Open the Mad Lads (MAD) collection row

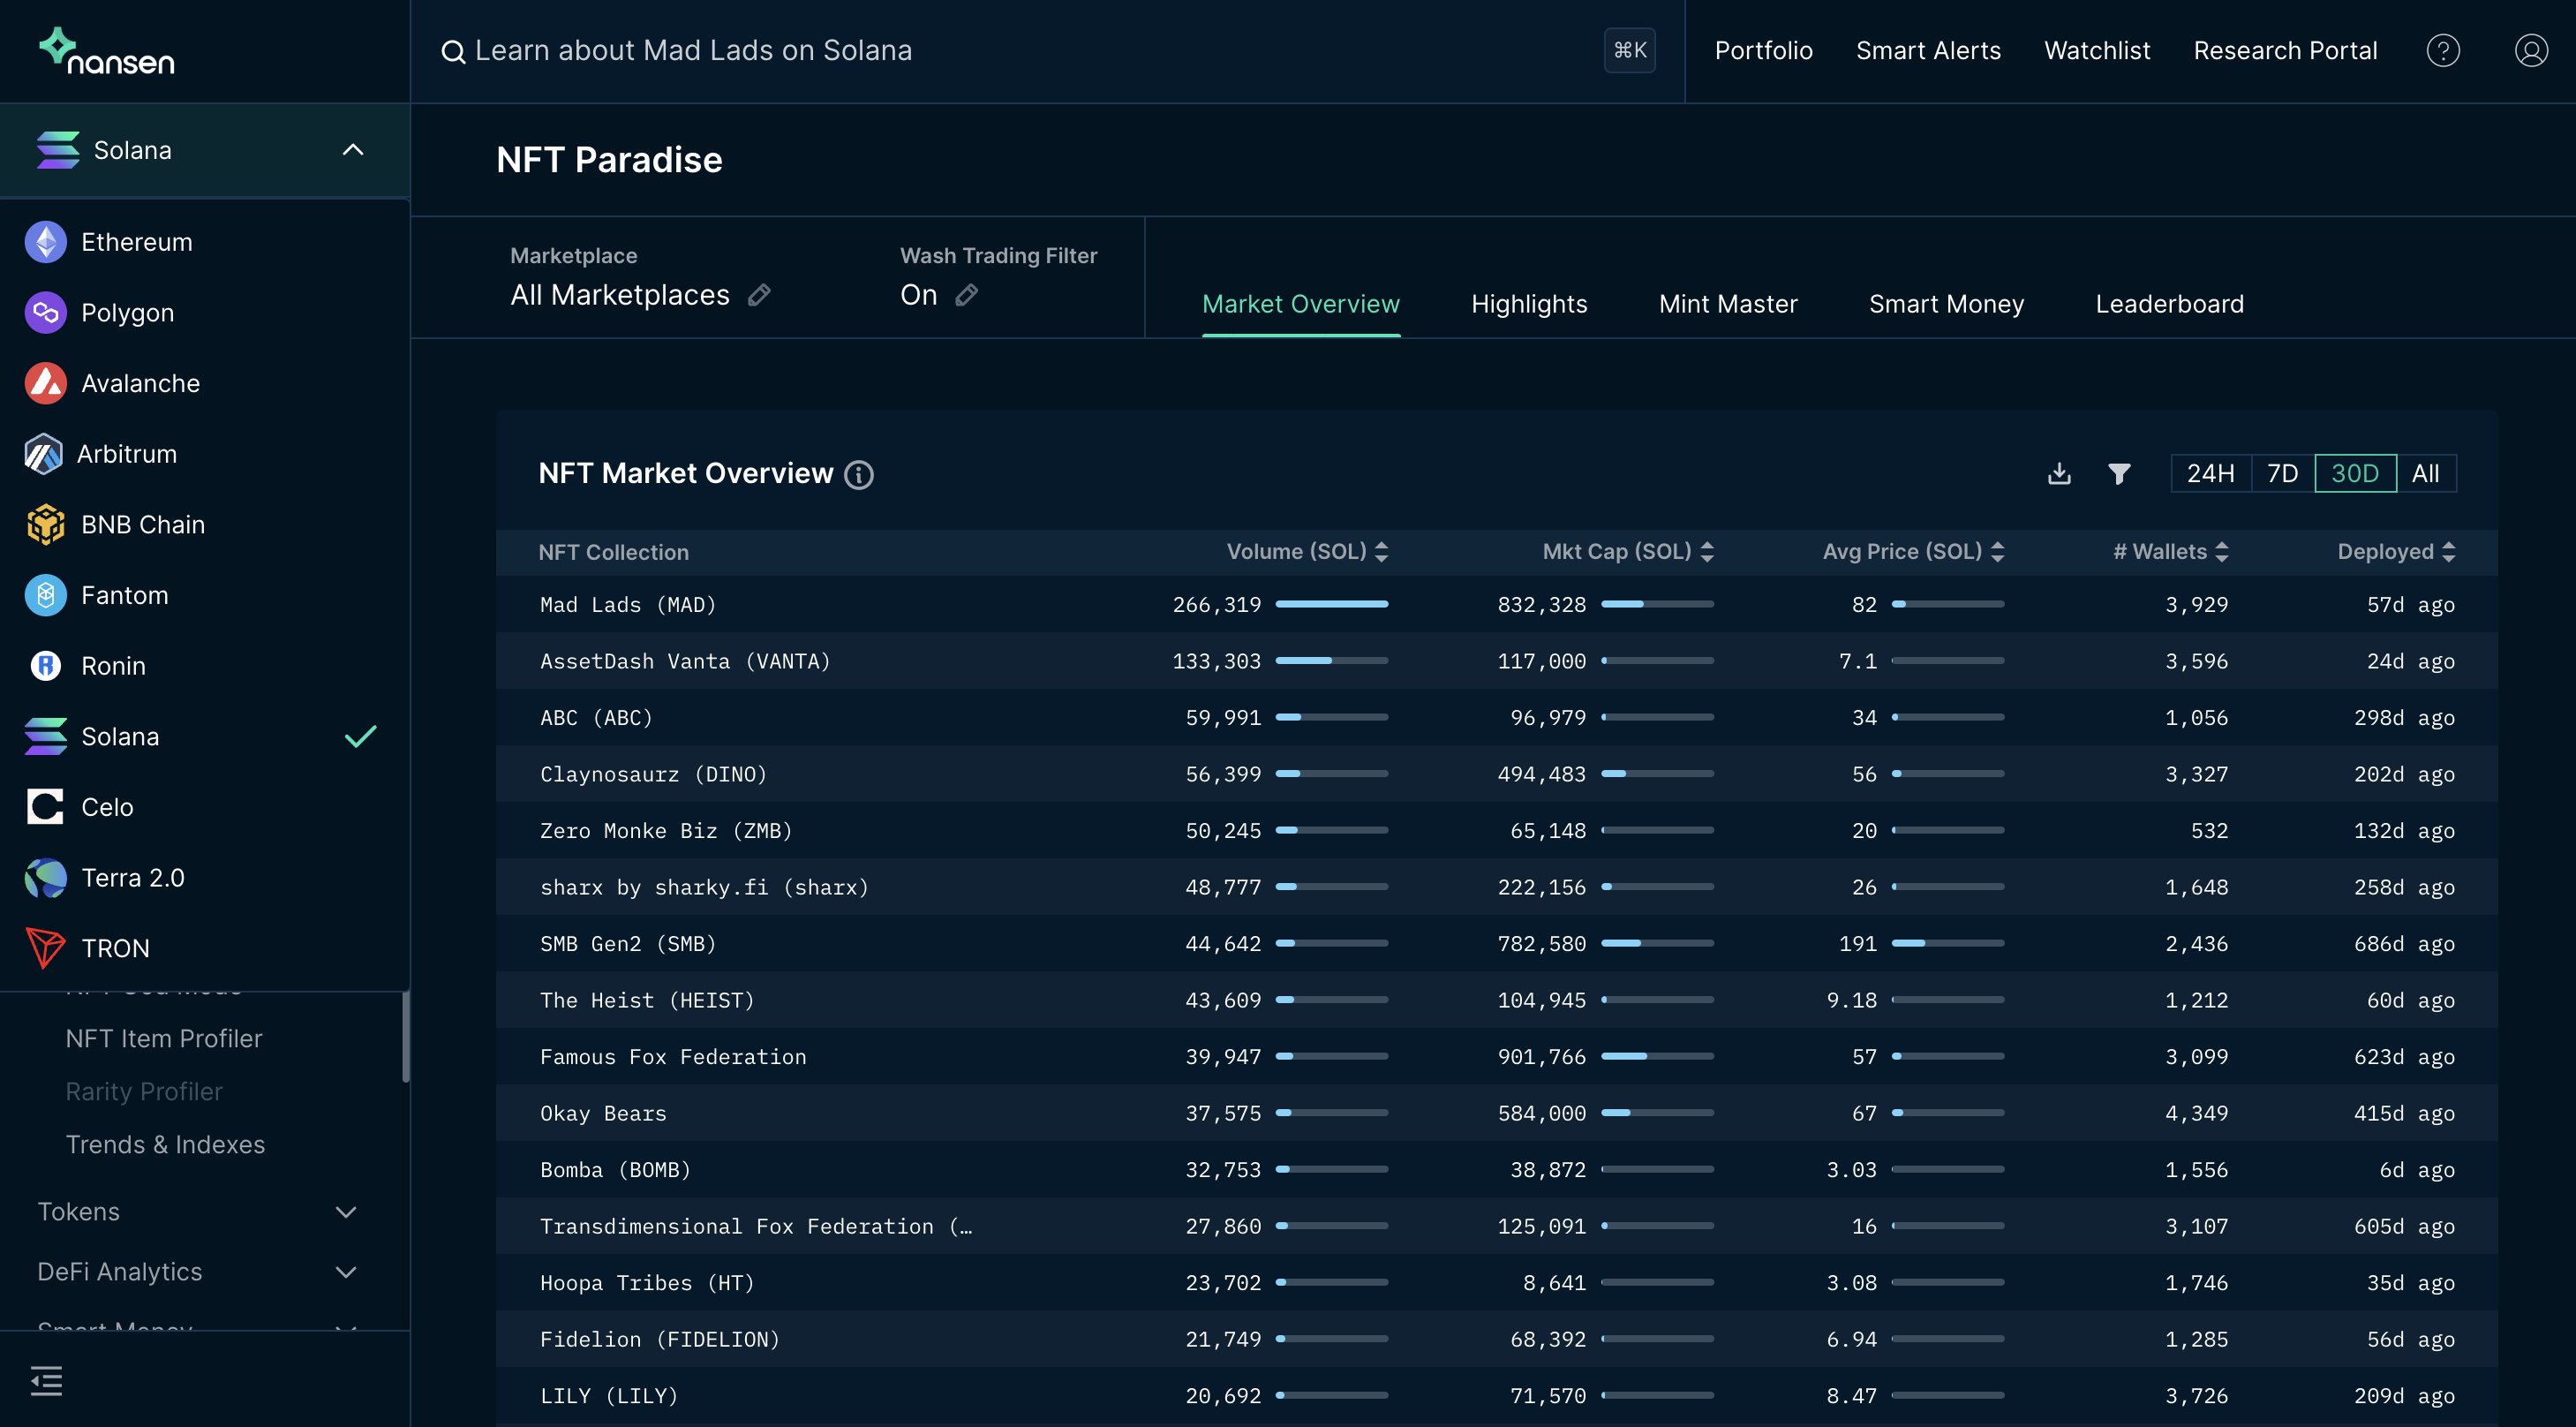tap(1496, 604)
